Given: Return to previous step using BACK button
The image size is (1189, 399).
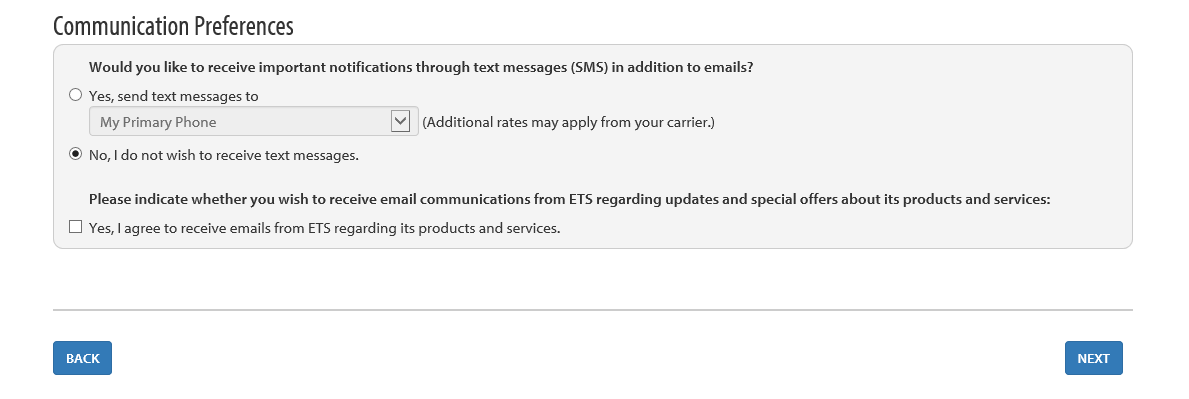Looking at the screenshot, I should pyautogui.click(x=83, y=358).
